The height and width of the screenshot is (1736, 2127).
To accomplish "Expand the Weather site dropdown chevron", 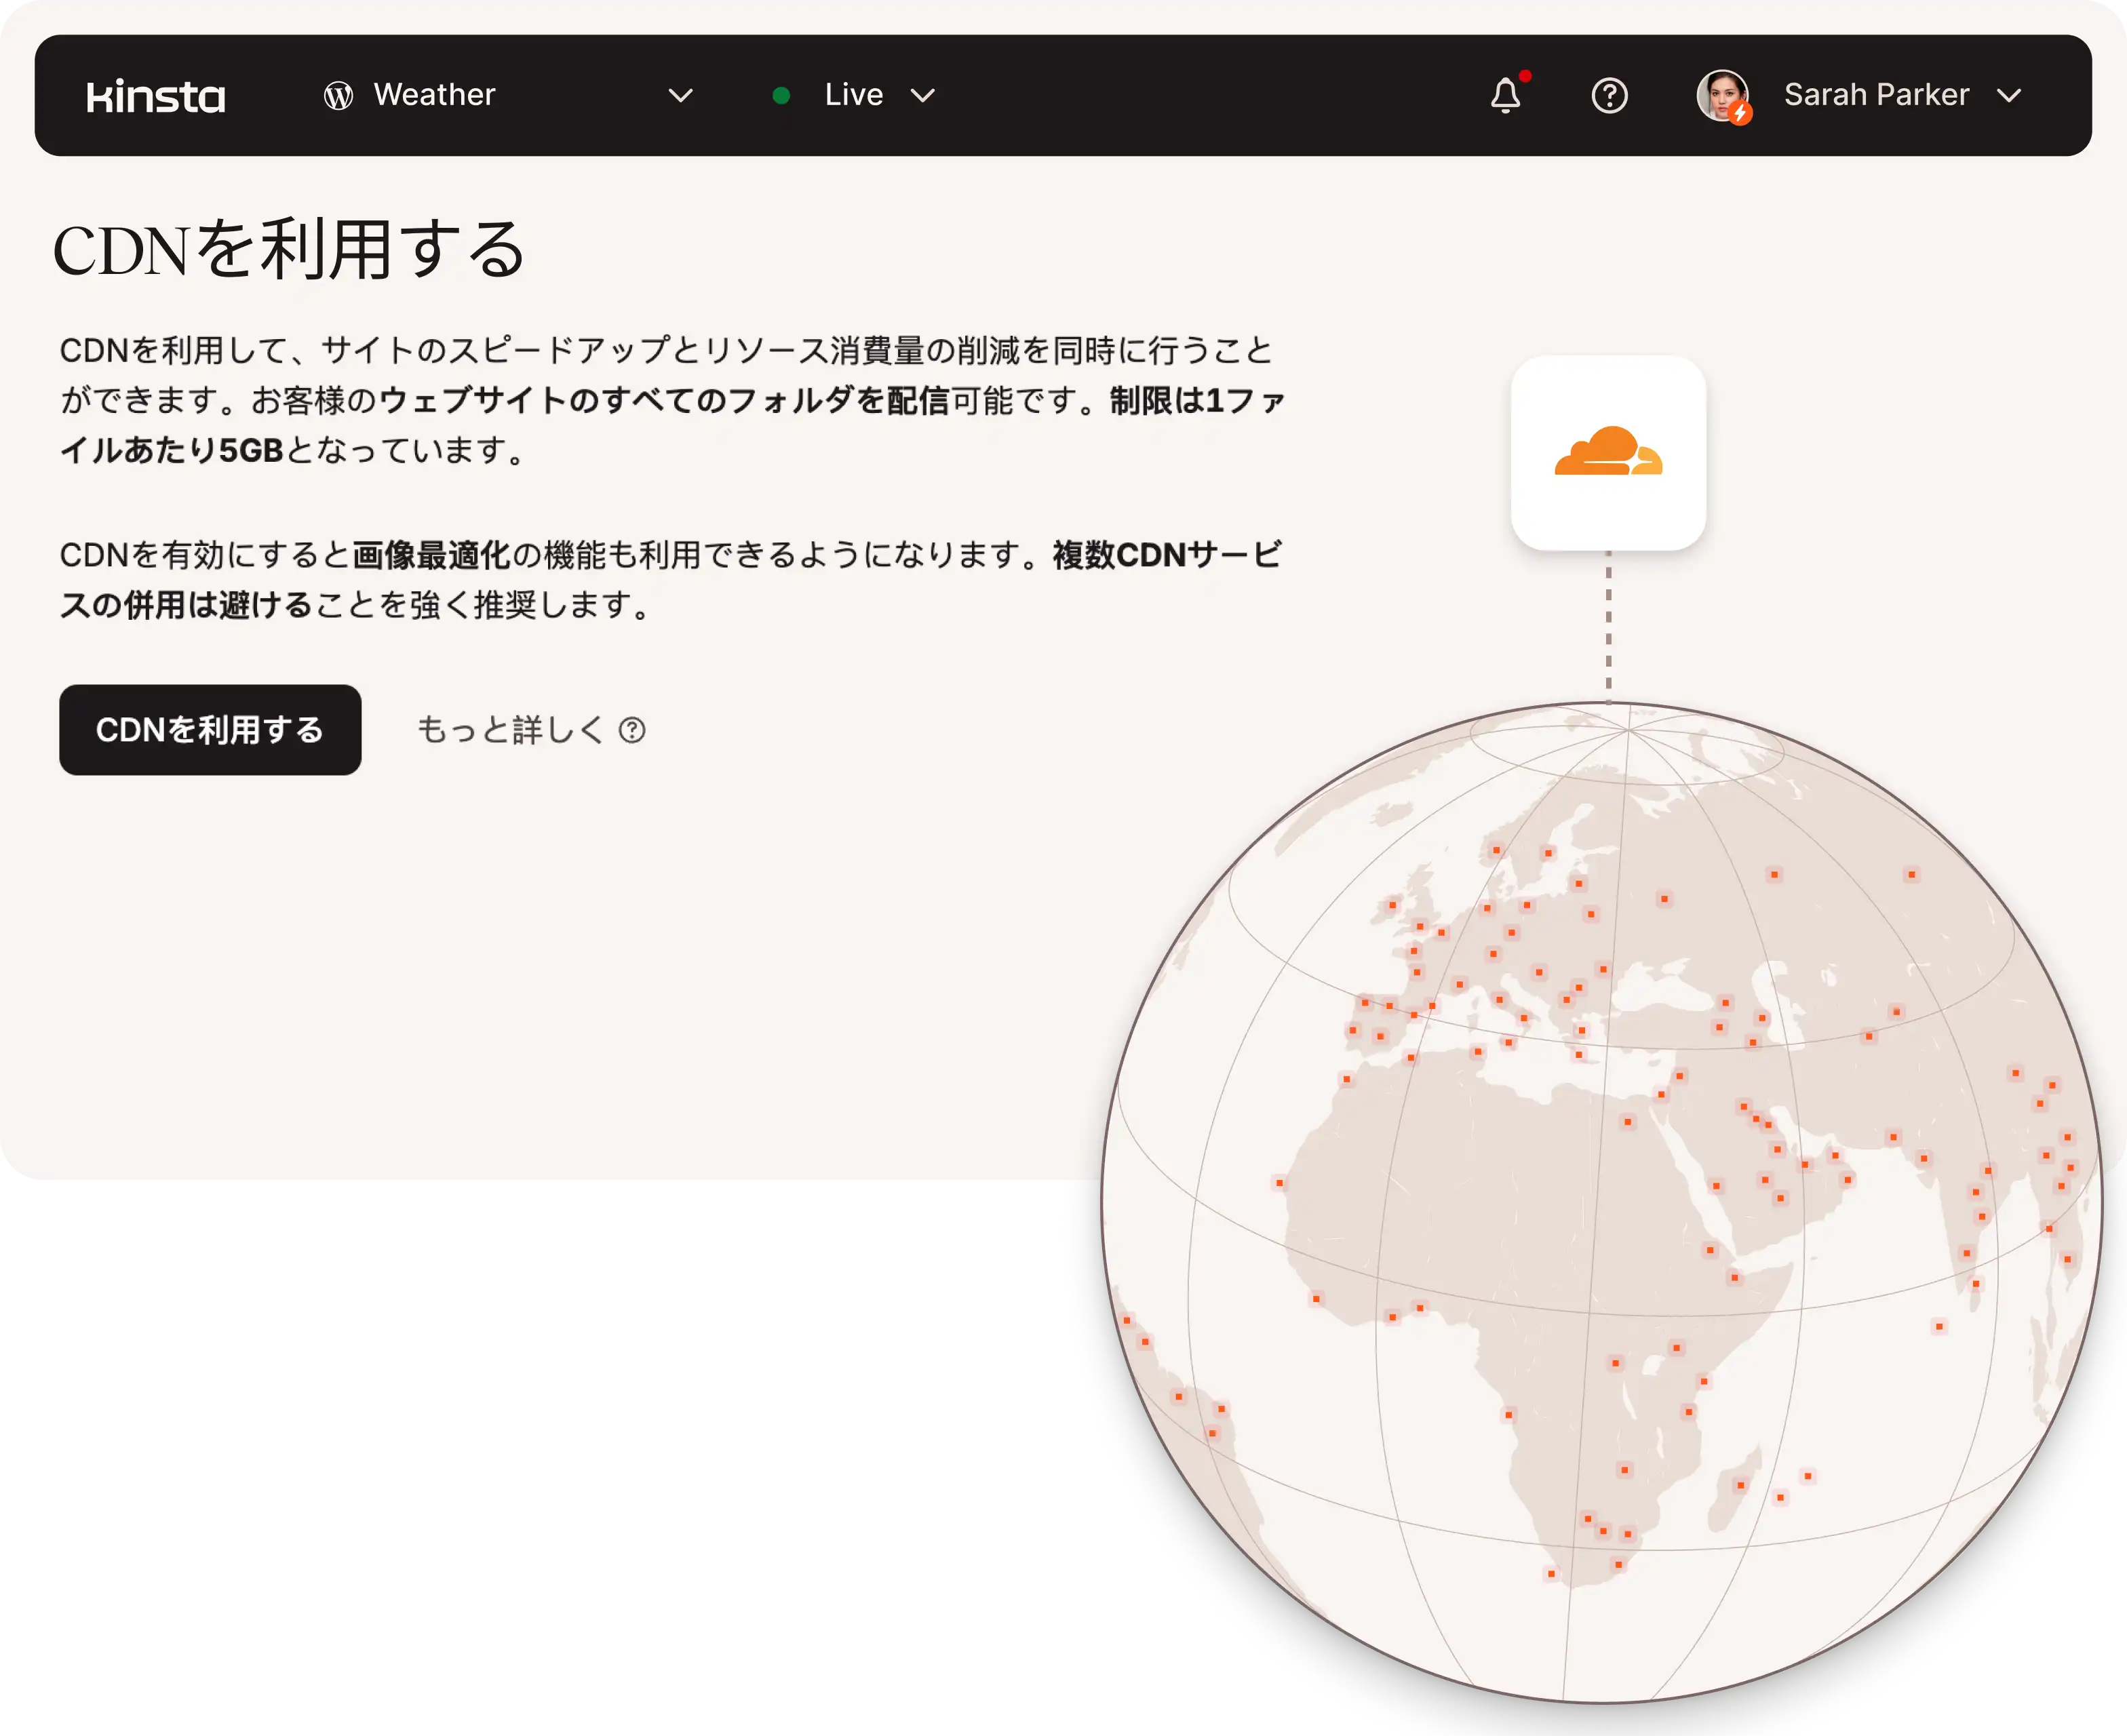I will (x=680, y=96).
